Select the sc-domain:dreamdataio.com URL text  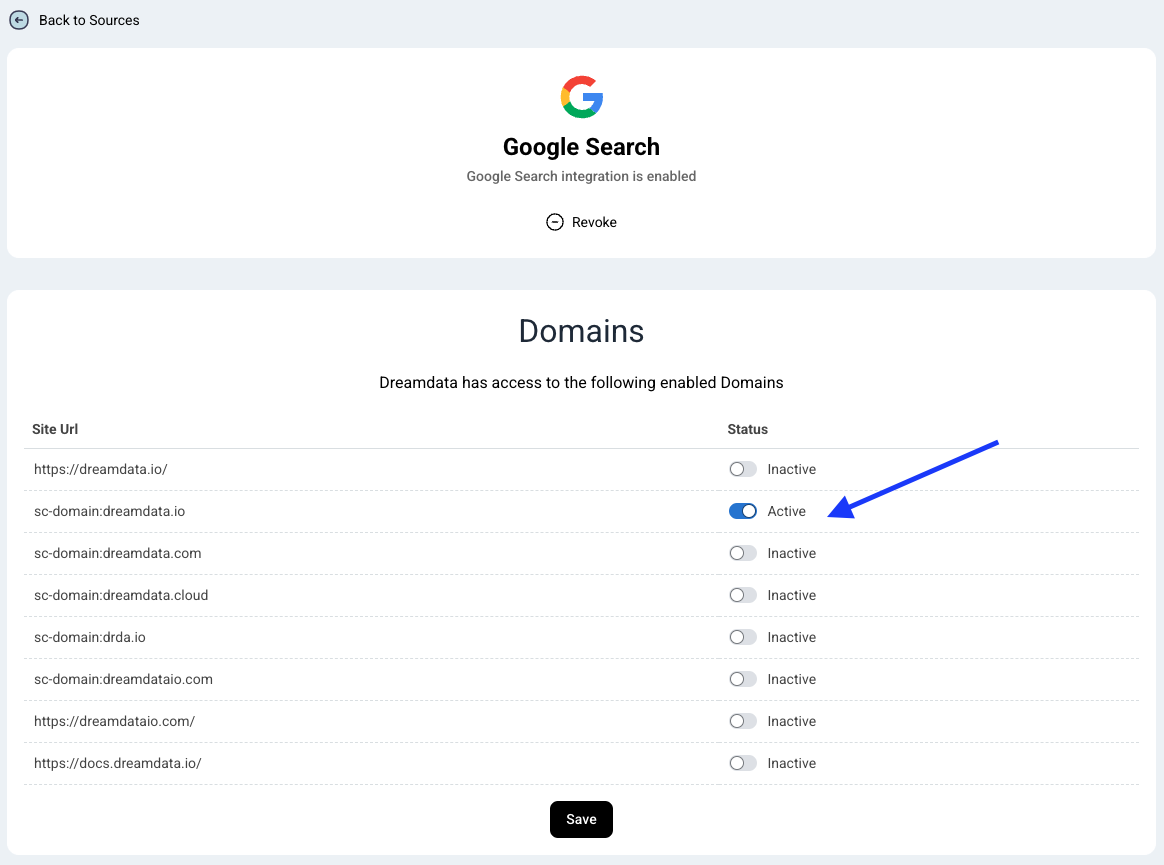coord(123,679)
